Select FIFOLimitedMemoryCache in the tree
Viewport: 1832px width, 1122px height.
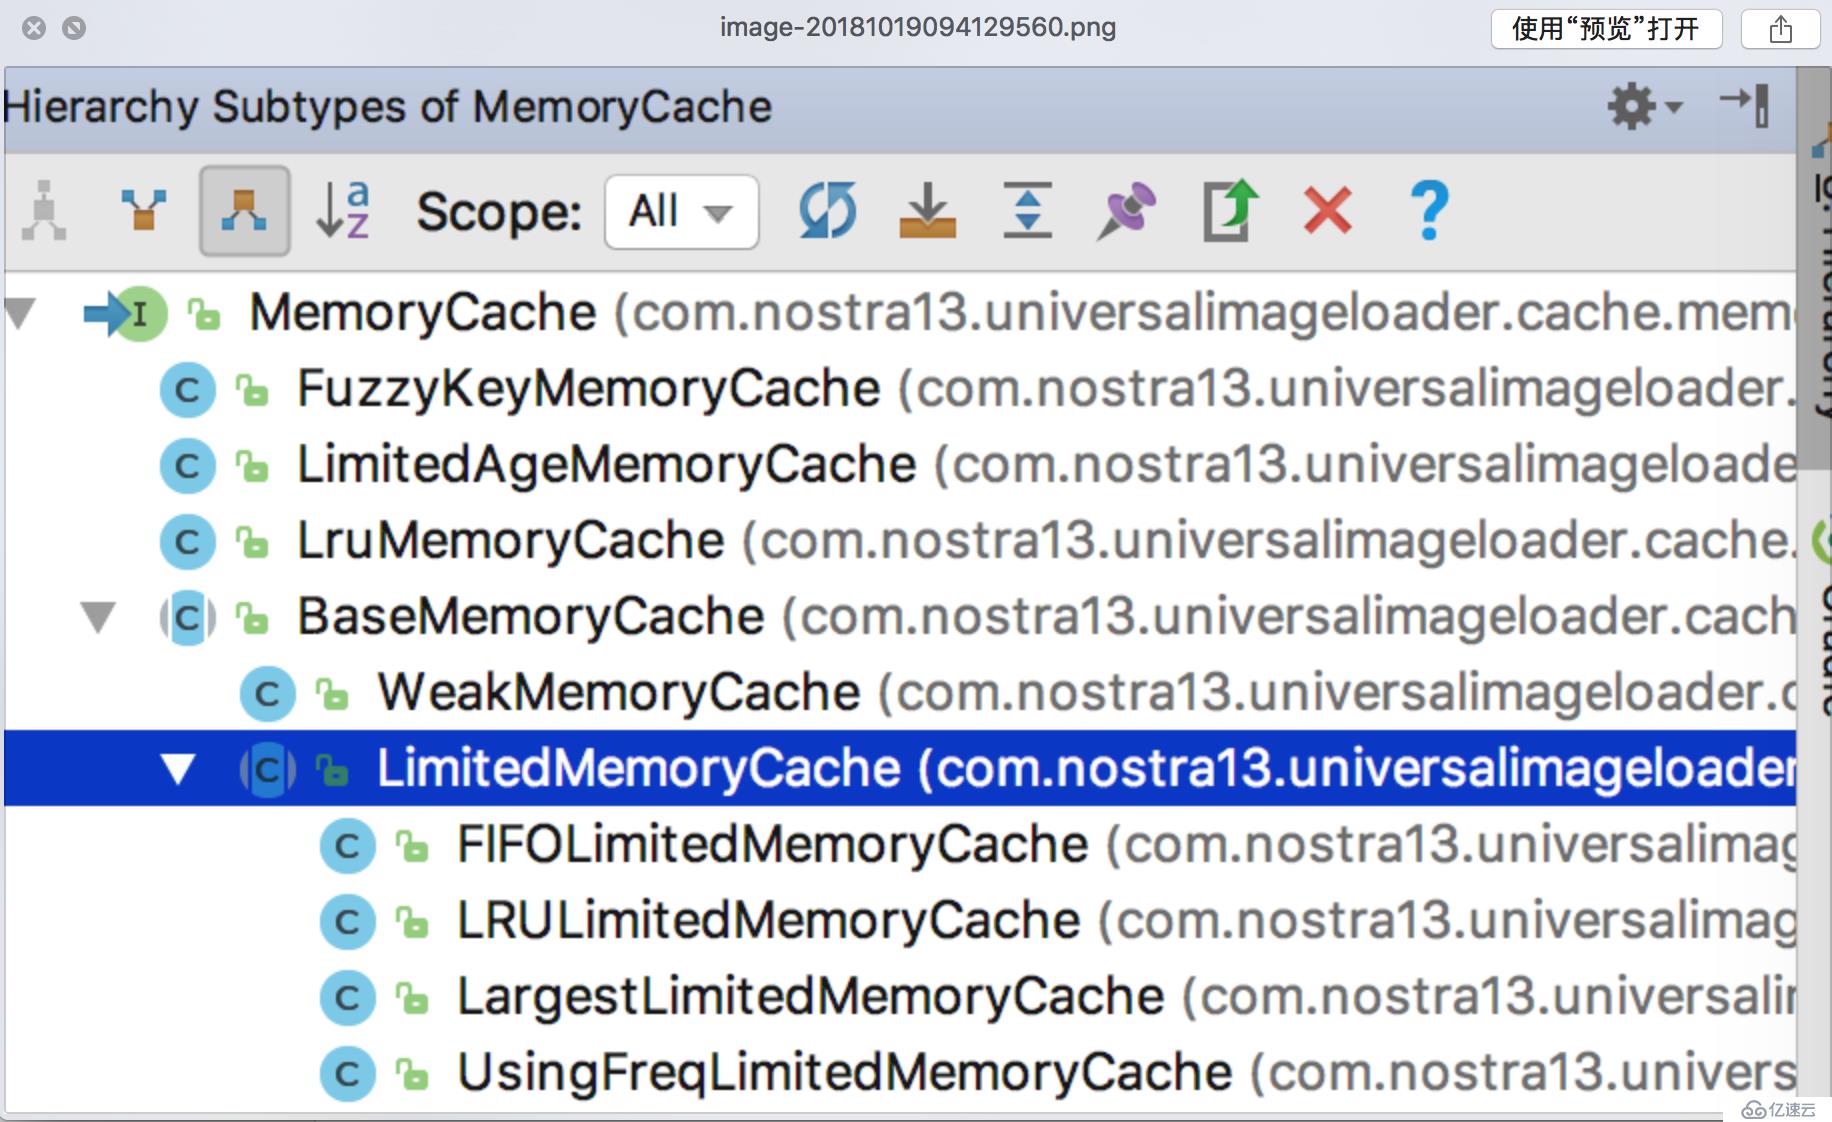pos(900,845)
